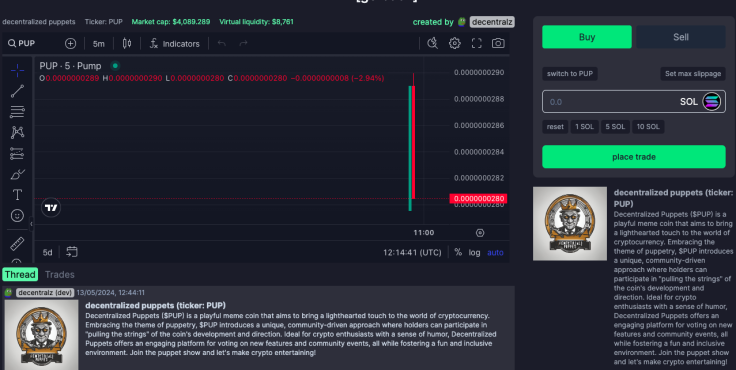Viewport: 736px width, 370px height.
Task: Click the PUP · 5 · Pump chart title
Action: click(x=70, y=66)
